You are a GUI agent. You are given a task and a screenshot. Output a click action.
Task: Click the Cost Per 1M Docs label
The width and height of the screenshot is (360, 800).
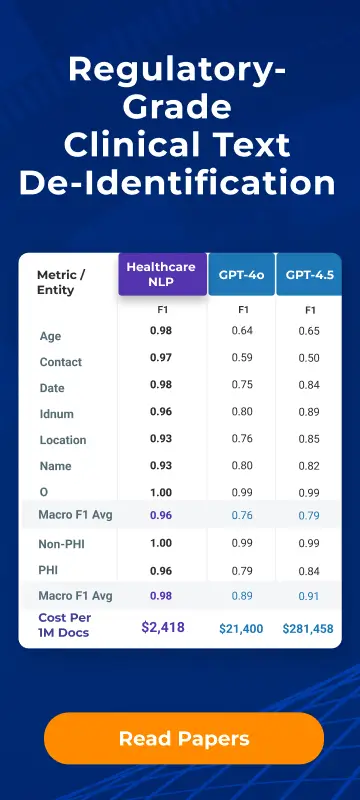pos(64,625)
